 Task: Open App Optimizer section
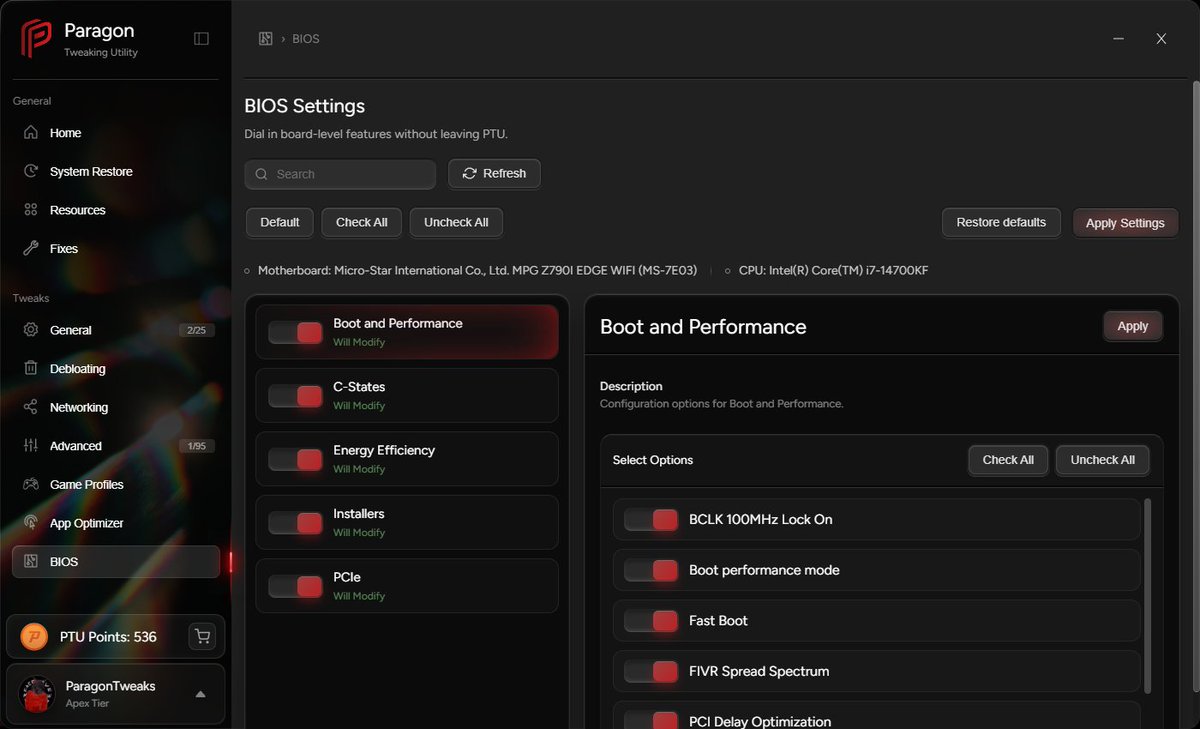coord(116,523)
